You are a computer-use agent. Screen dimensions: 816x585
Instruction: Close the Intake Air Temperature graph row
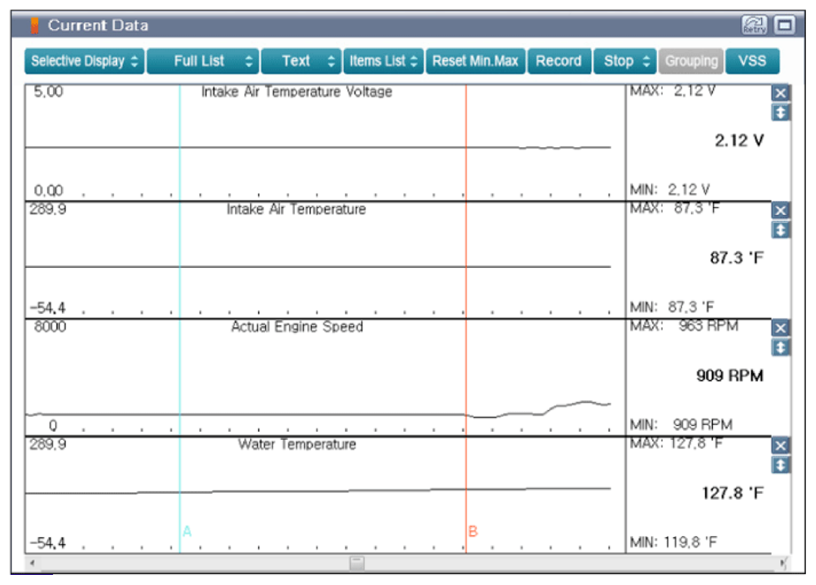[x=781, y=210]
